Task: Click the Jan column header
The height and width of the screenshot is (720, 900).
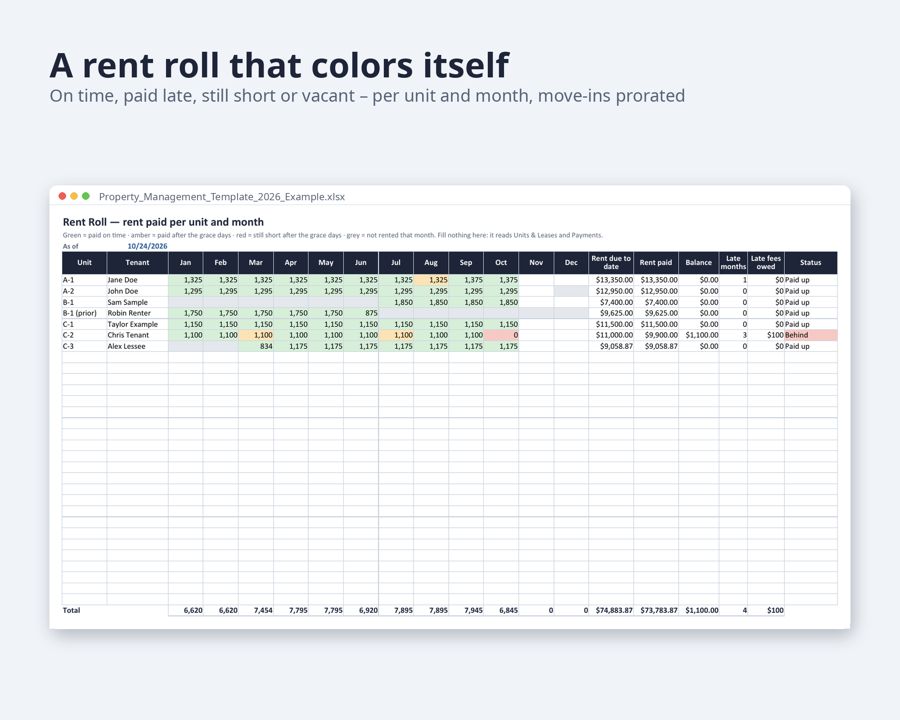Action: point(185,262)
